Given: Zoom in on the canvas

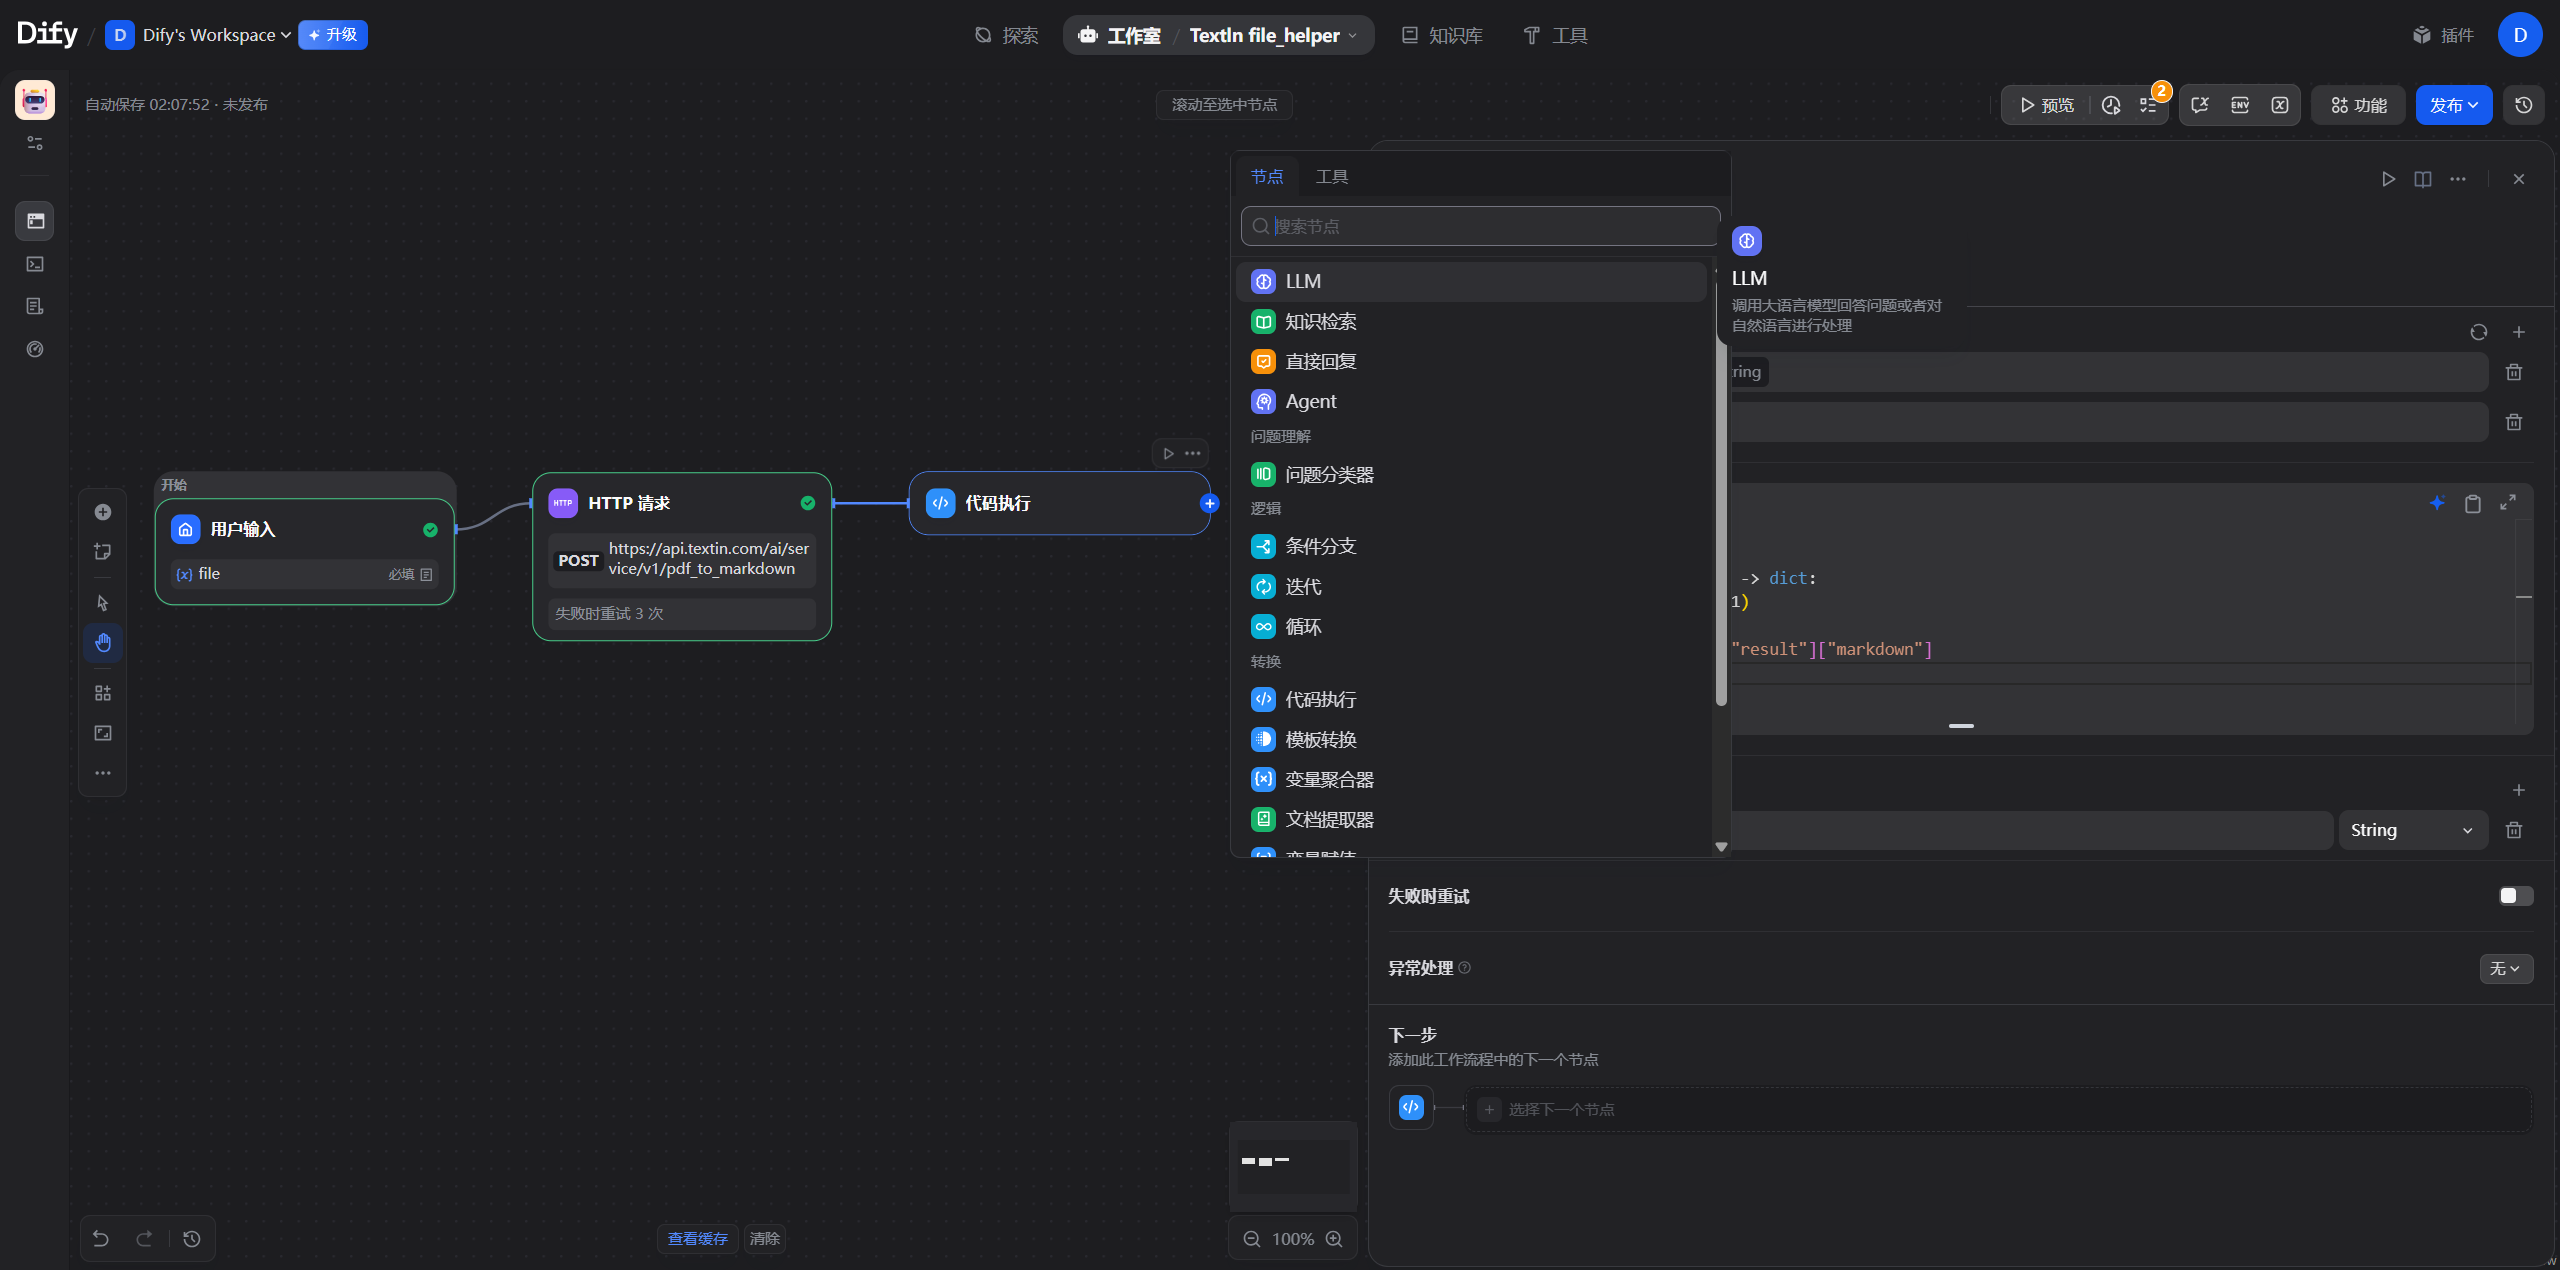Looking at the screenshot, I should [1334, 1239].
